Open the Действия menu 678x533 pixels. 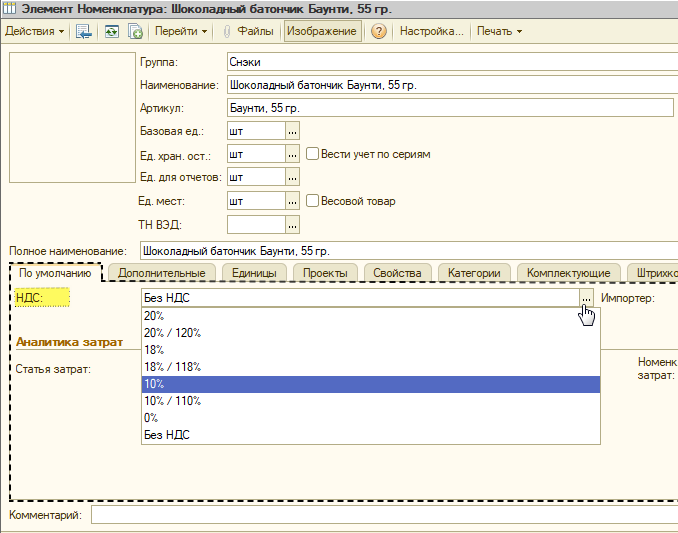coord(35,31)
